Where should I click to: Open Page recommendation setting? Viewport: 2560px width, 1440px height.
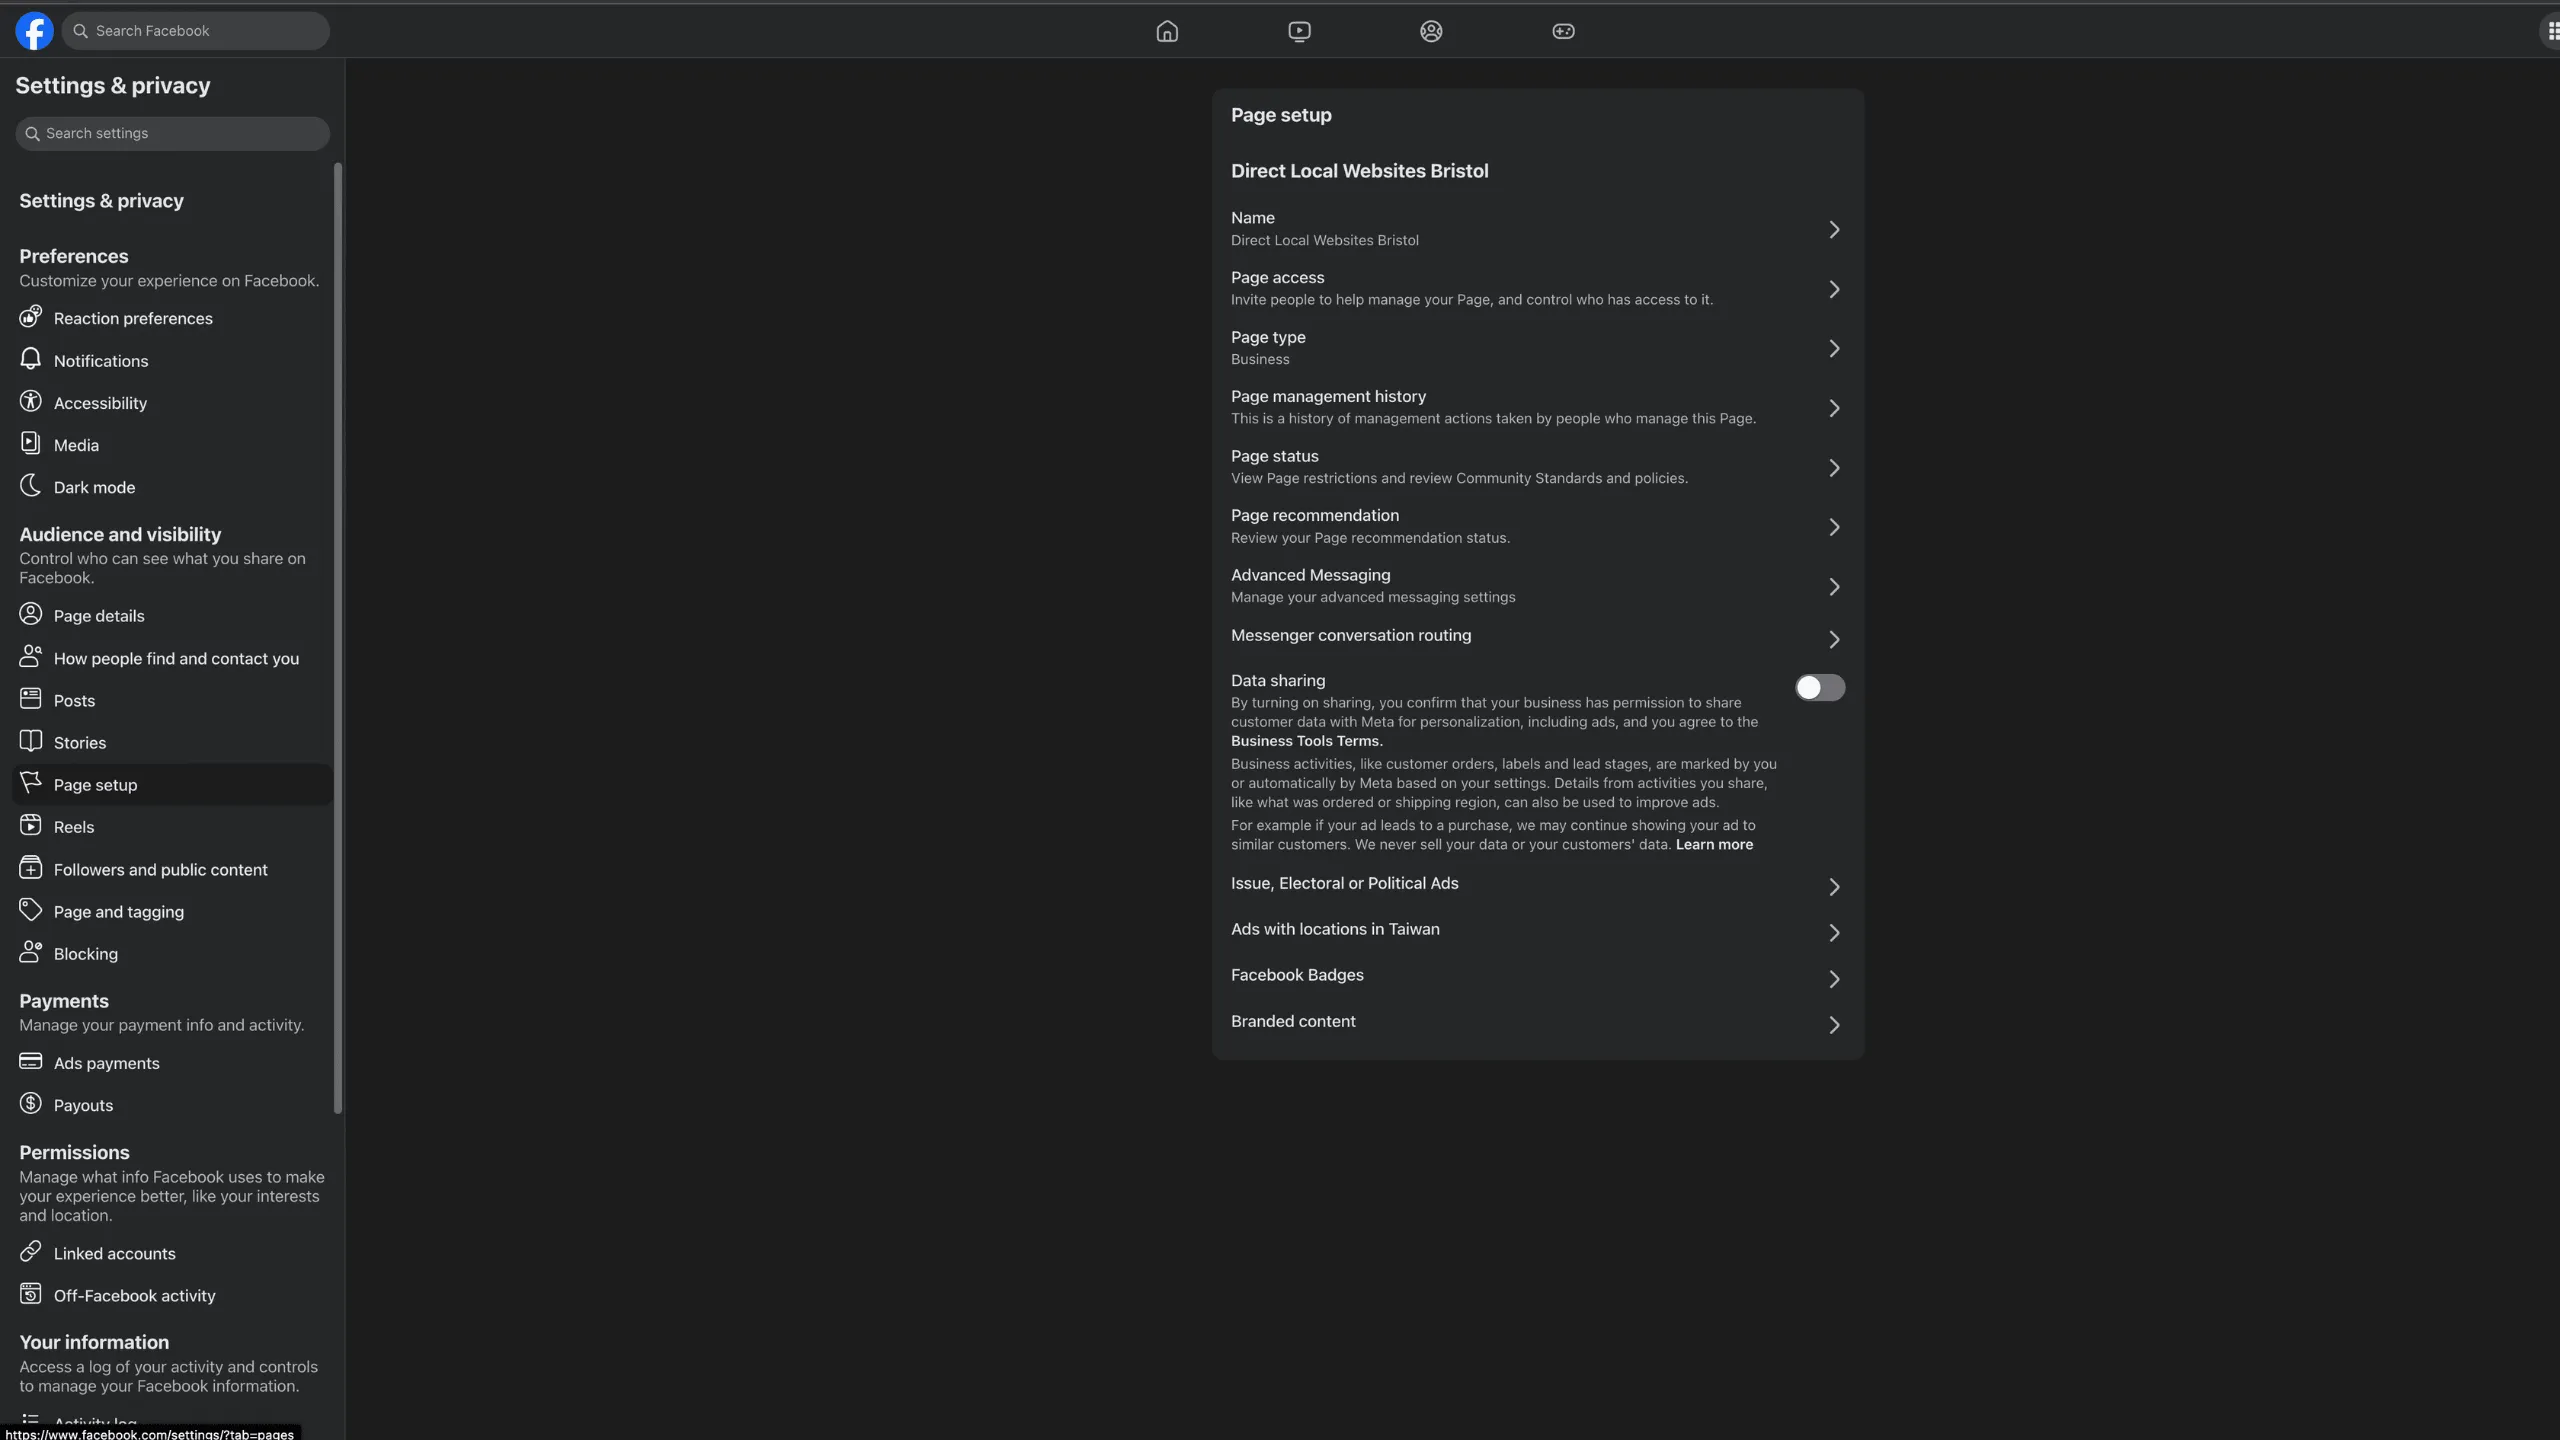tap(1538, 527)
